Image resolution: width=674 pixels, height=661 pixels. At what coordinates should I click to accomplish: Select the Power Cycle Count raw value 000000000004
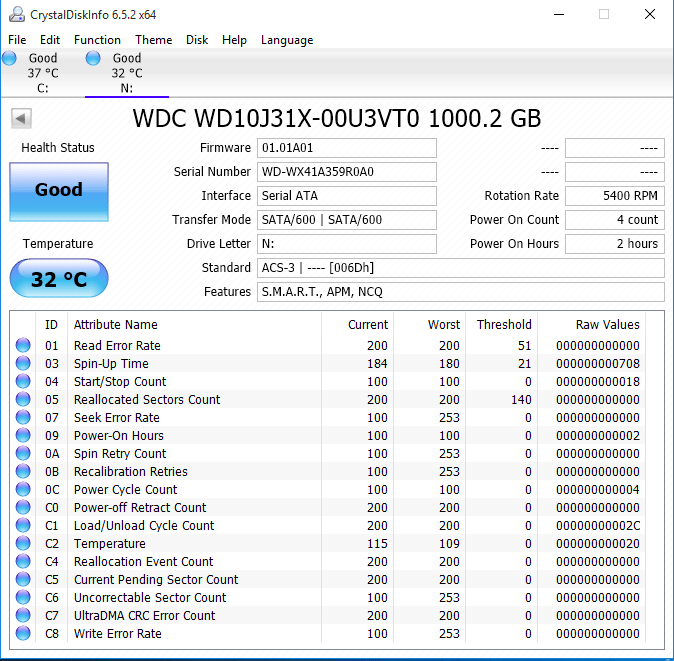click(597, 490)
